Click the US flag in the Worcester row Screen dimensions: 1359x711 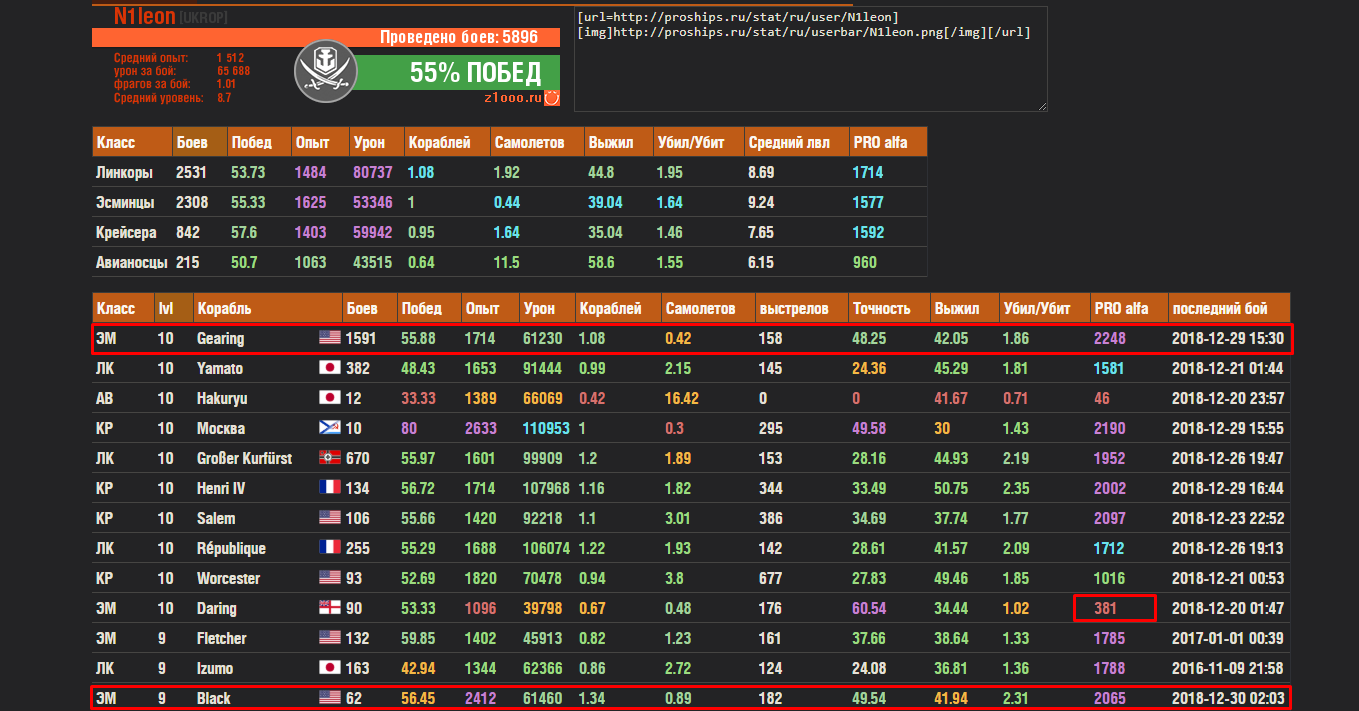tap(330, 578)
